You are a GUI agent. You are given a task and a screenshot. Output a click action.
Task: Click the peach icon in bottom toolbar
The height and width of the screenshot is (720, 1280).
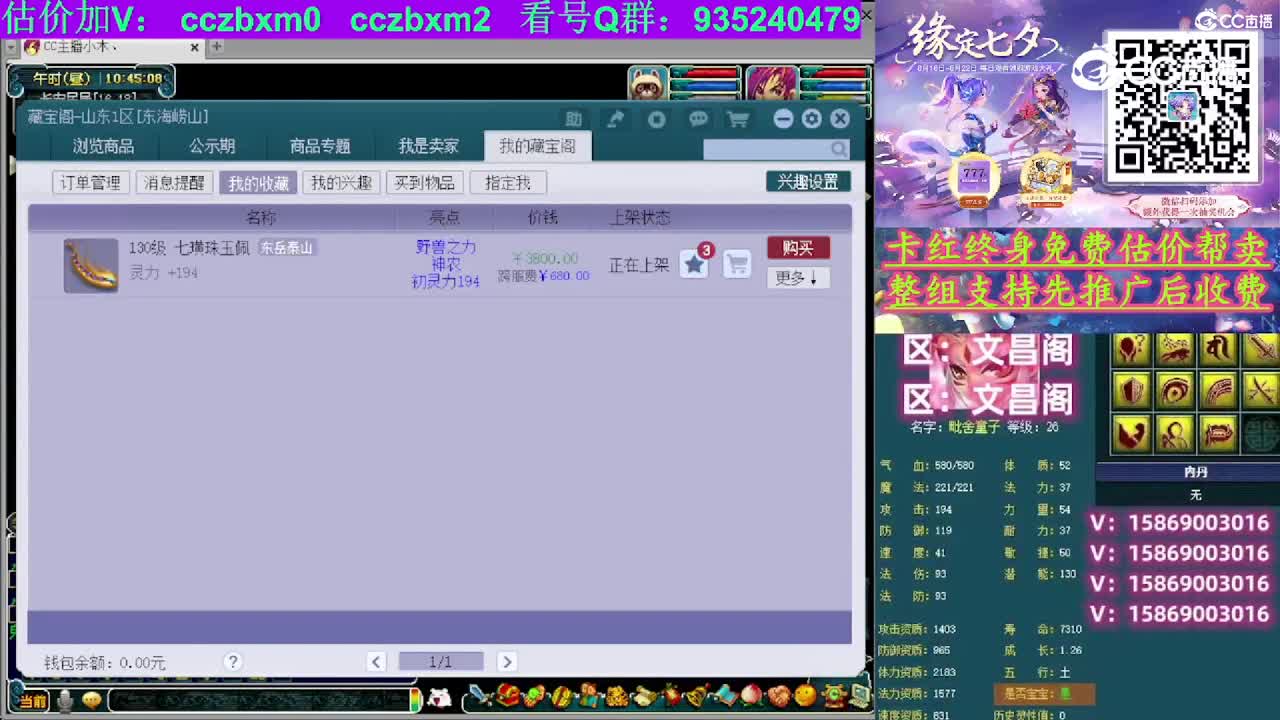click(x=750, y=695)
